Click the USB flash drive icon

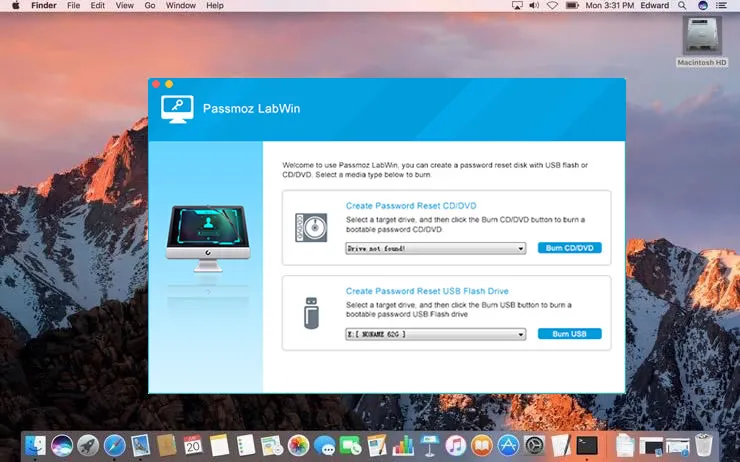311,313
